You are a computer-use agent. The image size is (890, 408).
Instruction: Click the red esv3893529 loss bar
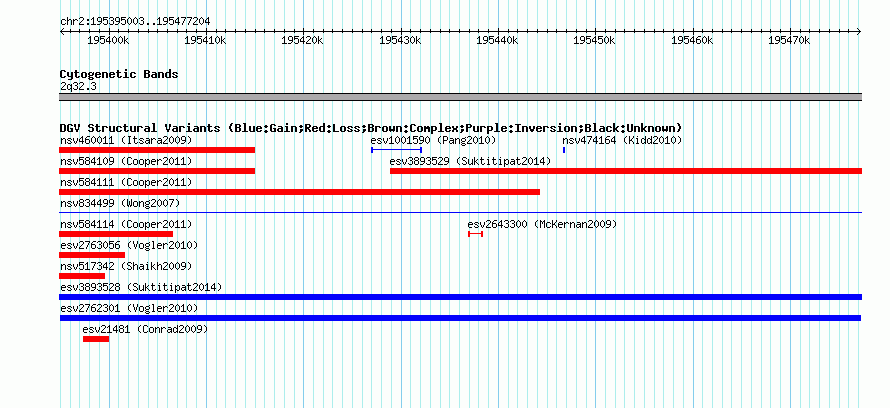click(x=626, y=171)
